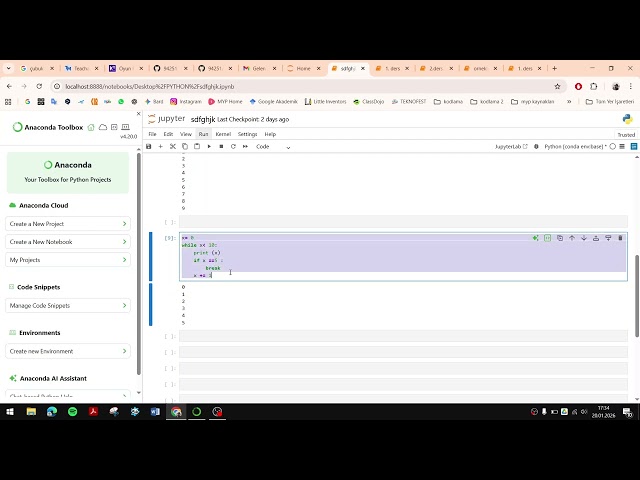This screenshot has height=480, width=640.
Task: Open a new browser tab
Action: pyautogui.click(x=554, y=69)
